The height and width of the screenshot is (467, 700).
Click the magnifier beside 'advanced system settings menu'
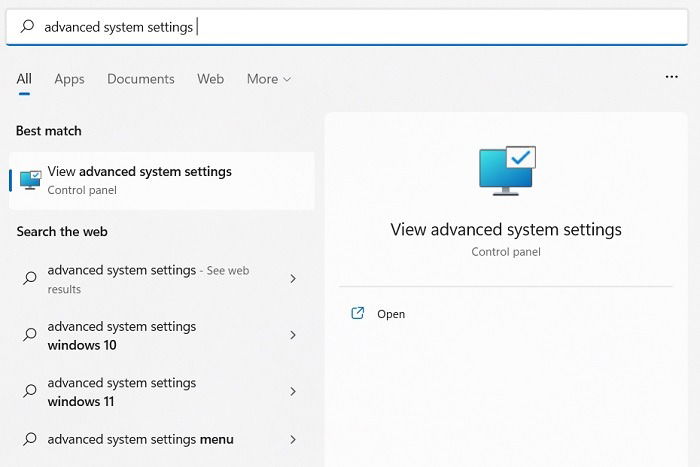pyautogui.click(x=30, y=439)
